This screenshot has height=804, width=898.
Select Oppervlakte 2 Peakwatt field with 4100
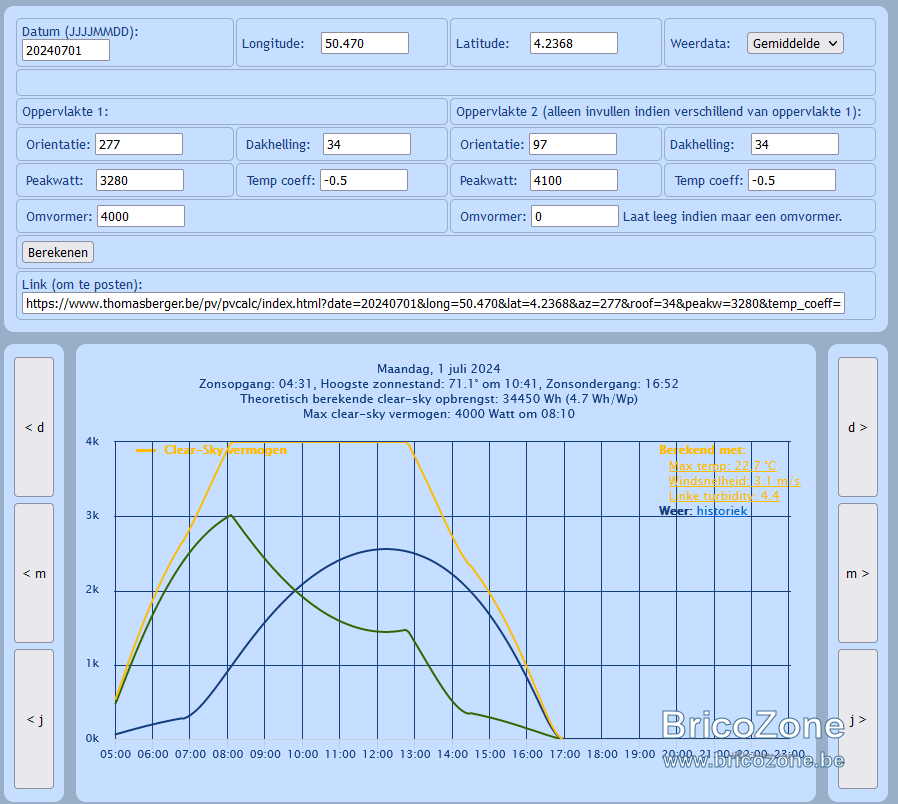pos(574,180)
